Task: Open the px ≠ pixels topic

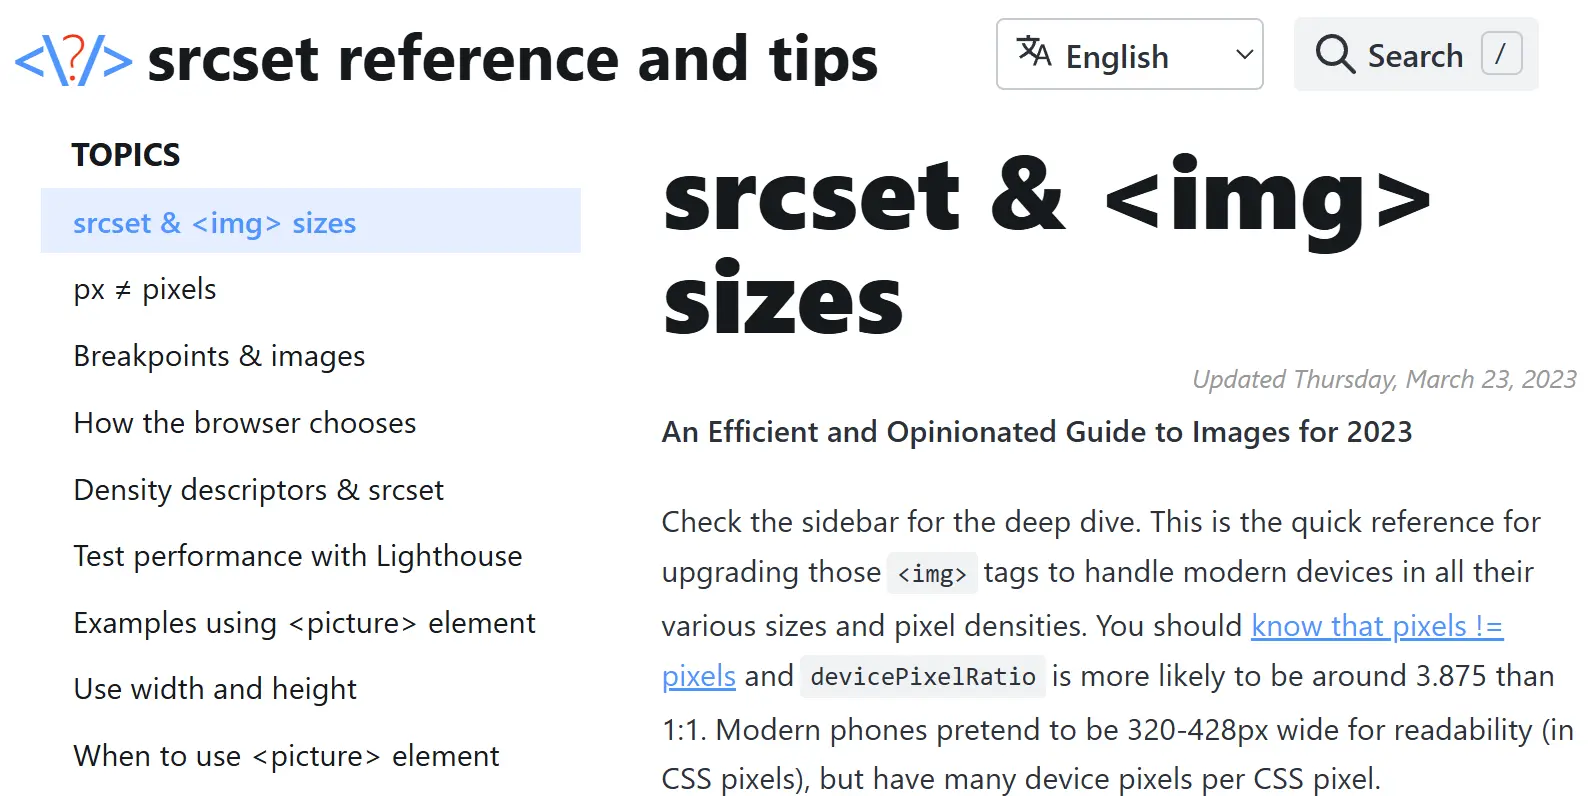Action: (145, 289)
